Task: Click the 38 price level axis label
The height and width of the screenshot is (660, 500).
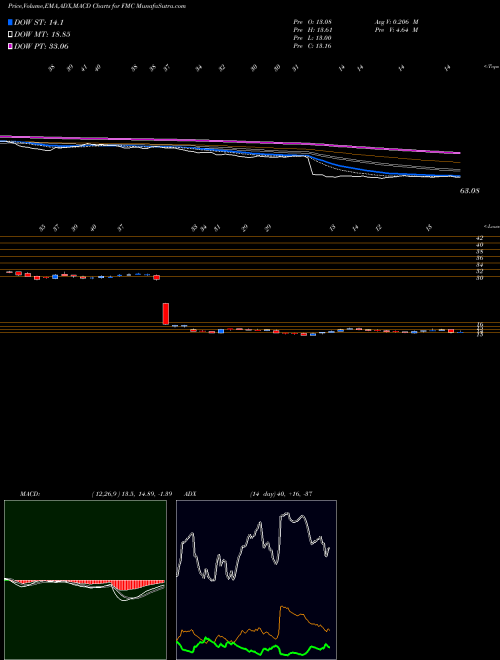Action: [x=479, y=251]
